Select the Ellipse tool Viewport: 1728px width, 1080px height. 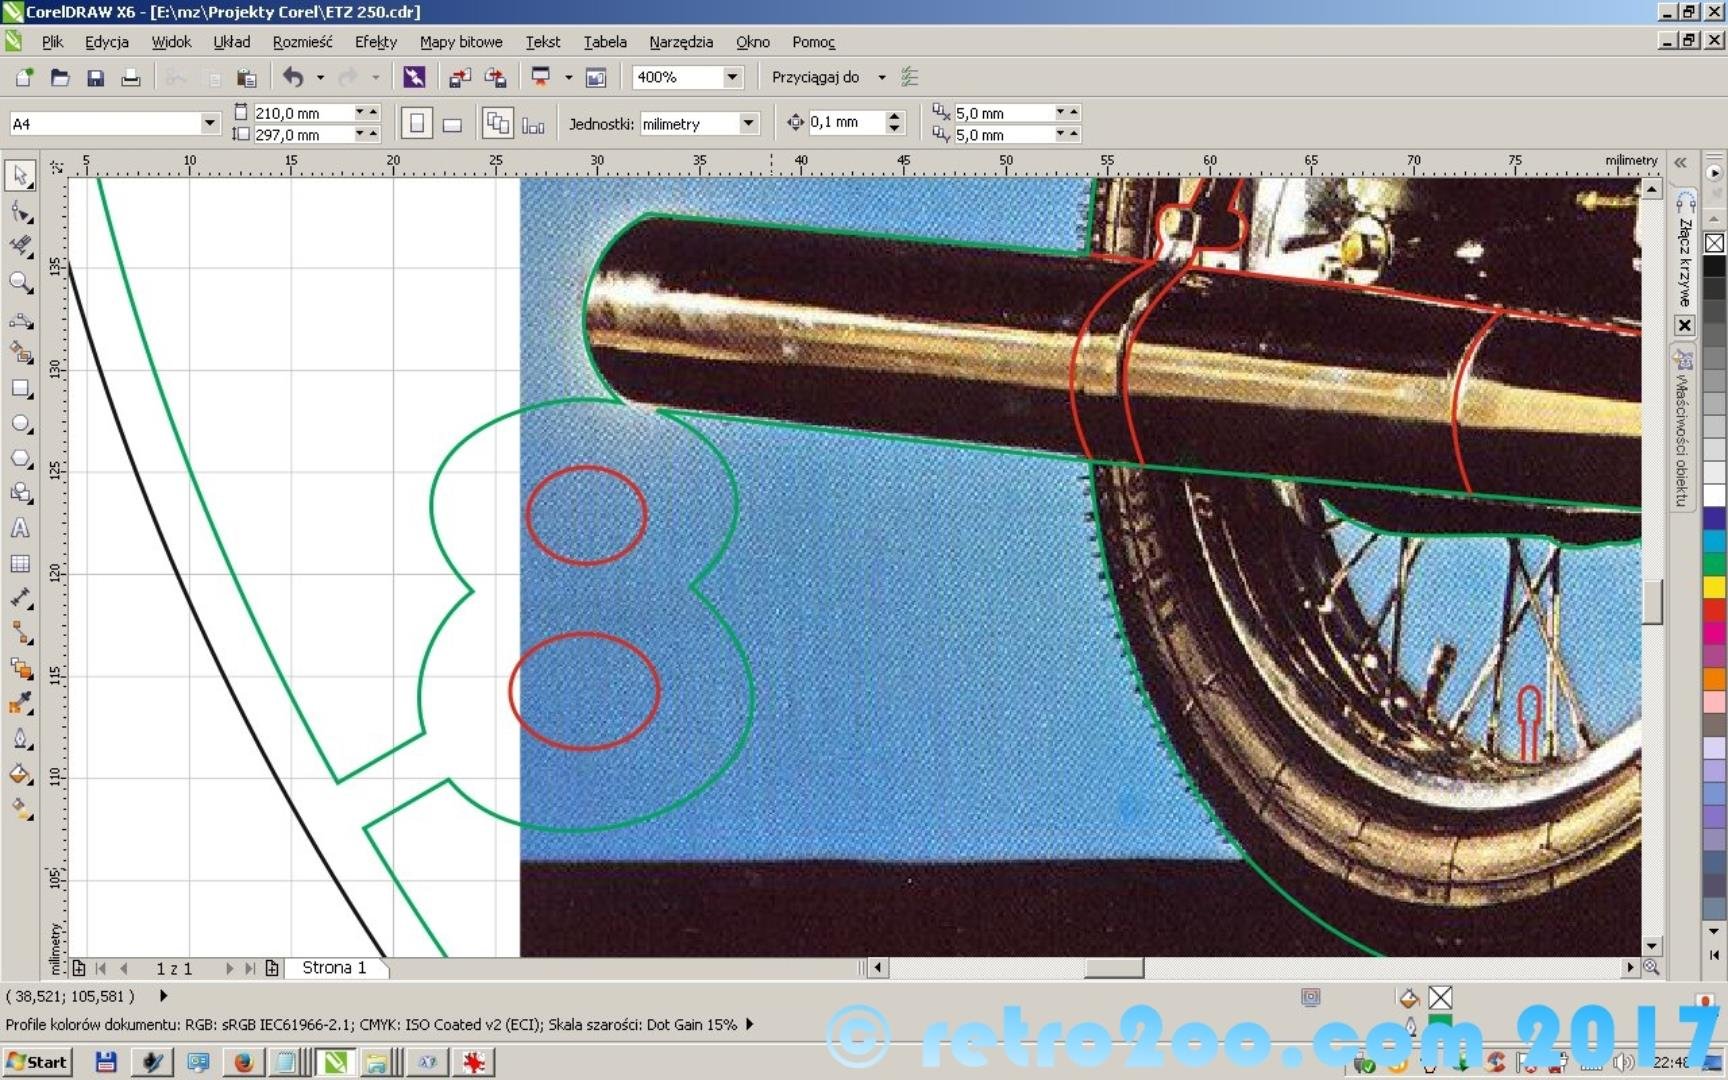pos(20,424)
